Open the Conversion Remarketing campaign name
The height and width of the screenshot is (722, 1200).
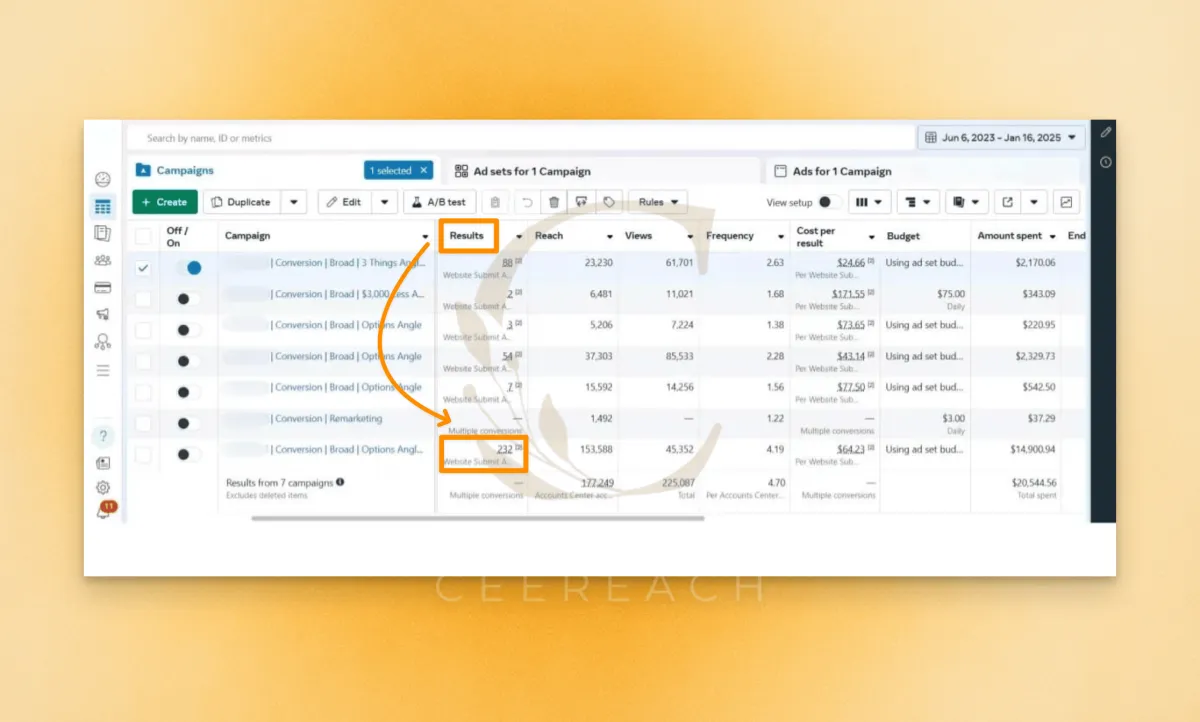coord(327,418)
